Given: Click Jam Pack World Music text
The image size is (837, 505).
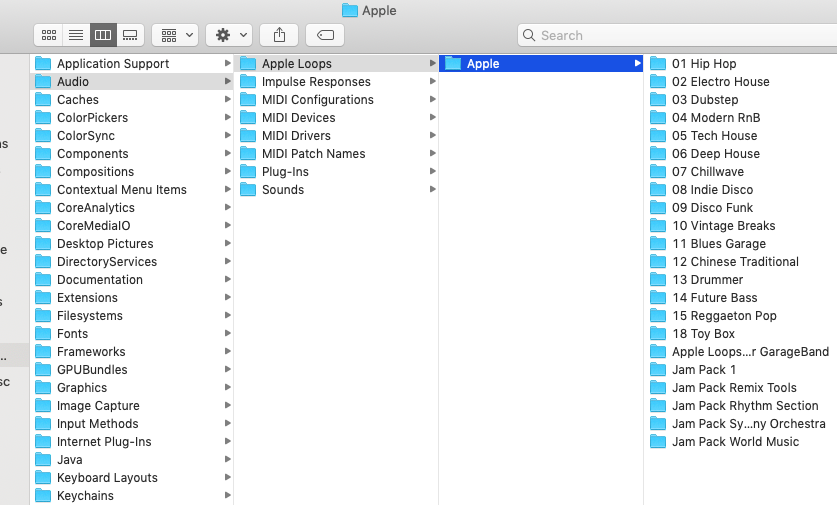Looking at the screenshot, I should pos(736,442).
